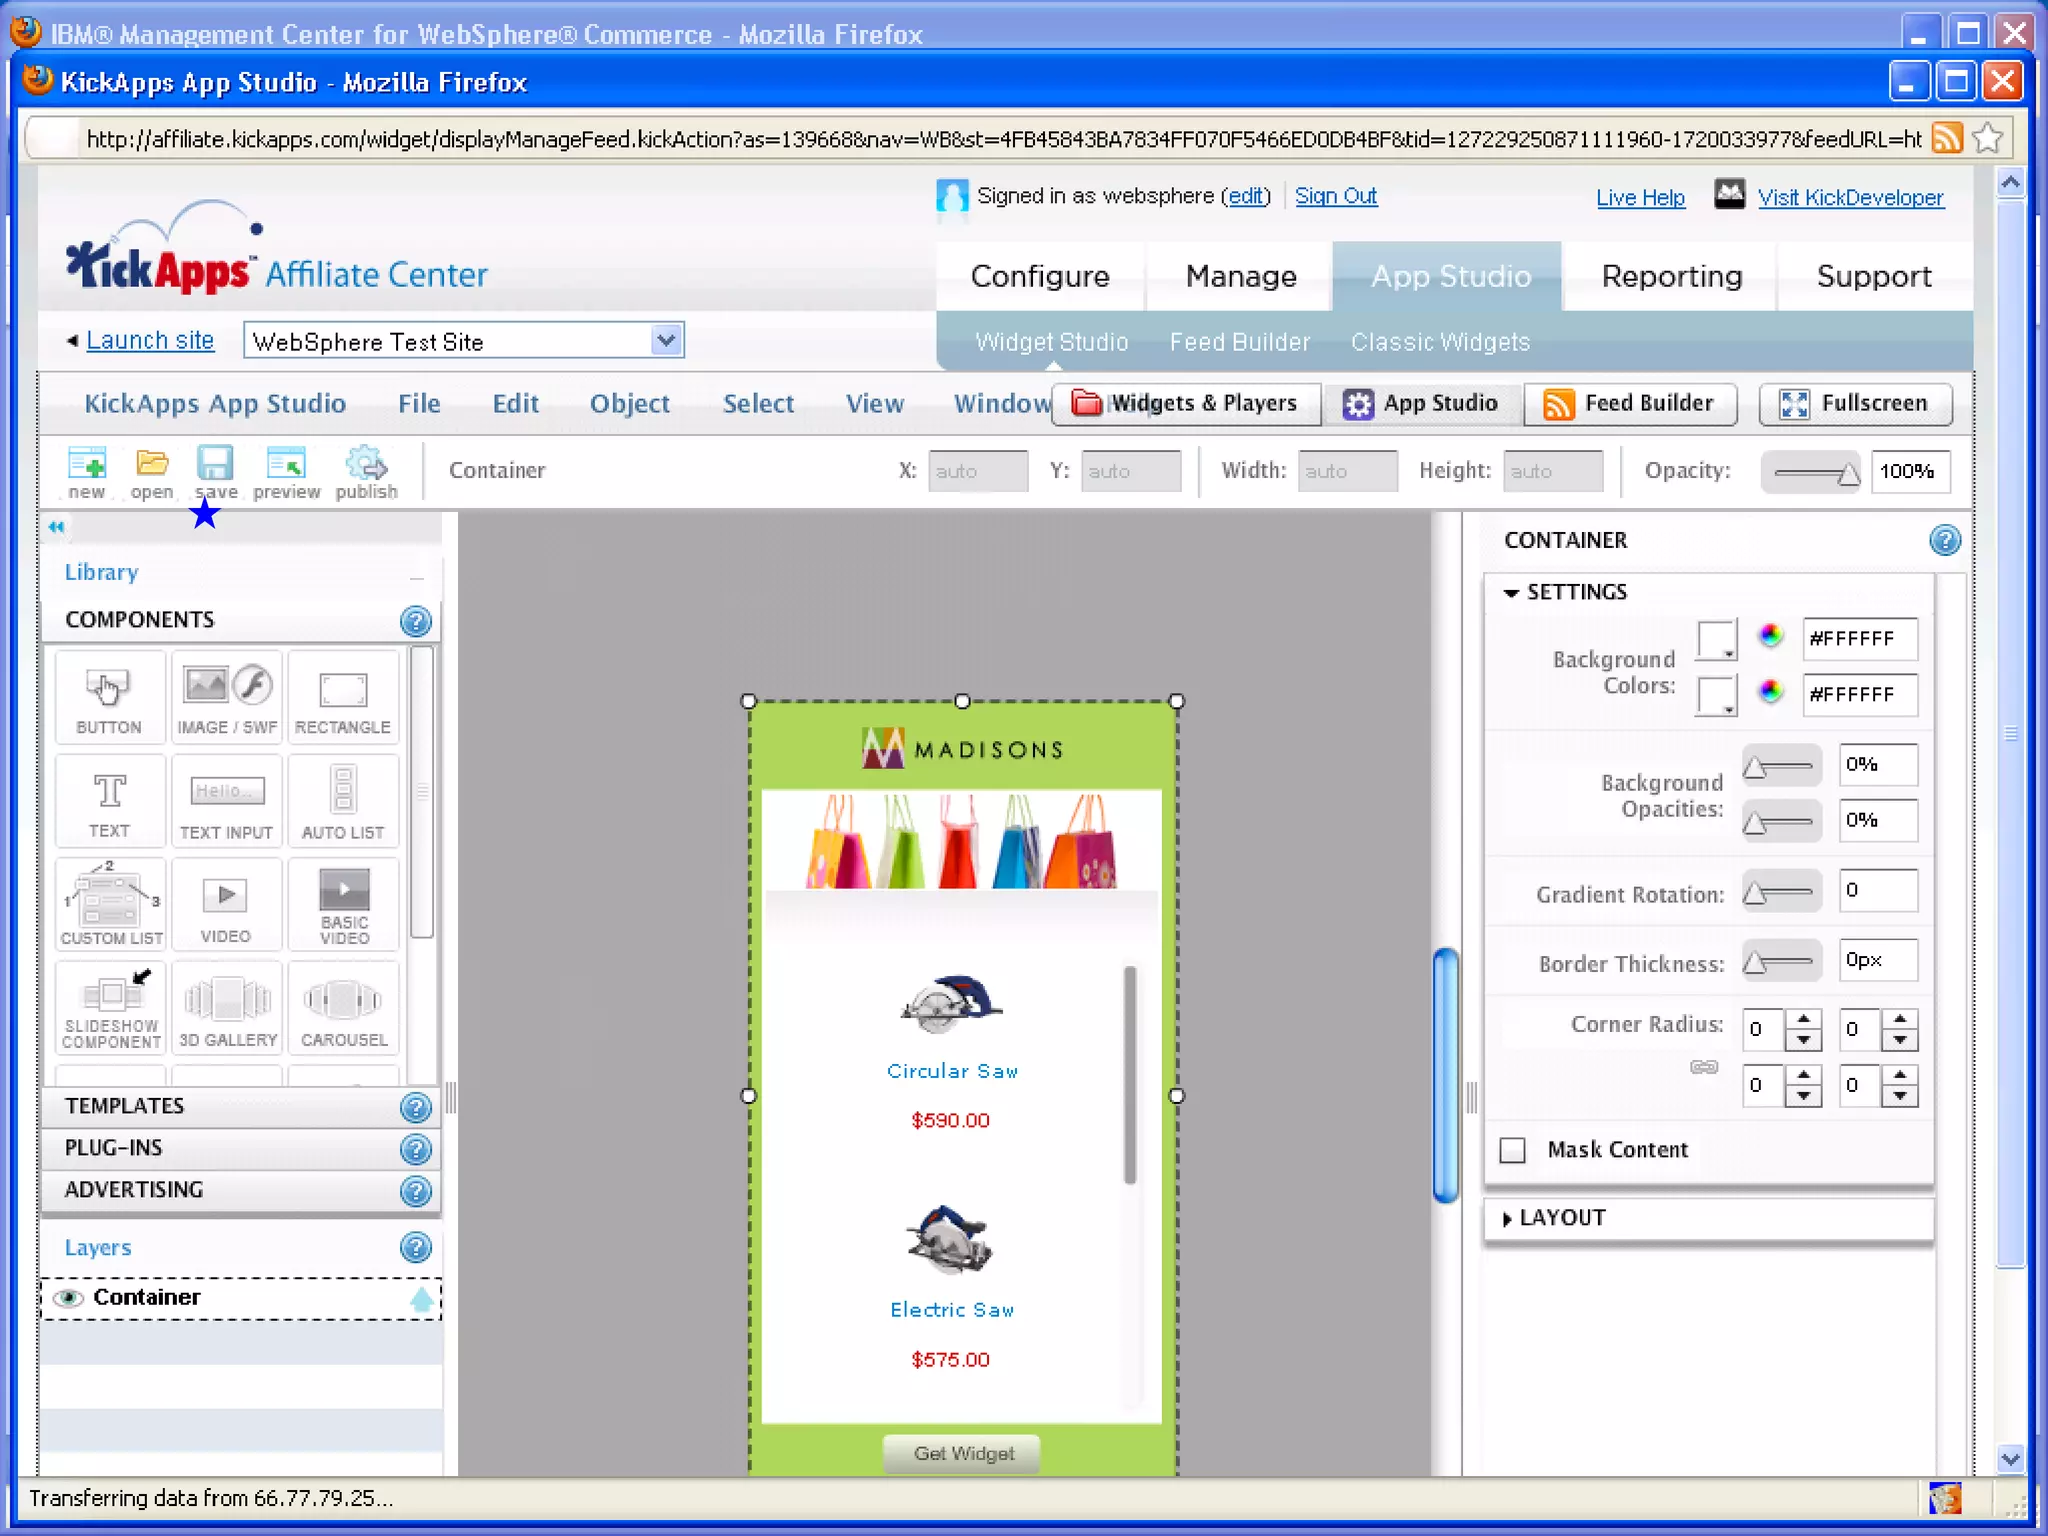Viewport: 2048px width, 1536px height.
Task: Toggle the corner radius link icon
Action: (x=1704, y=1067)
